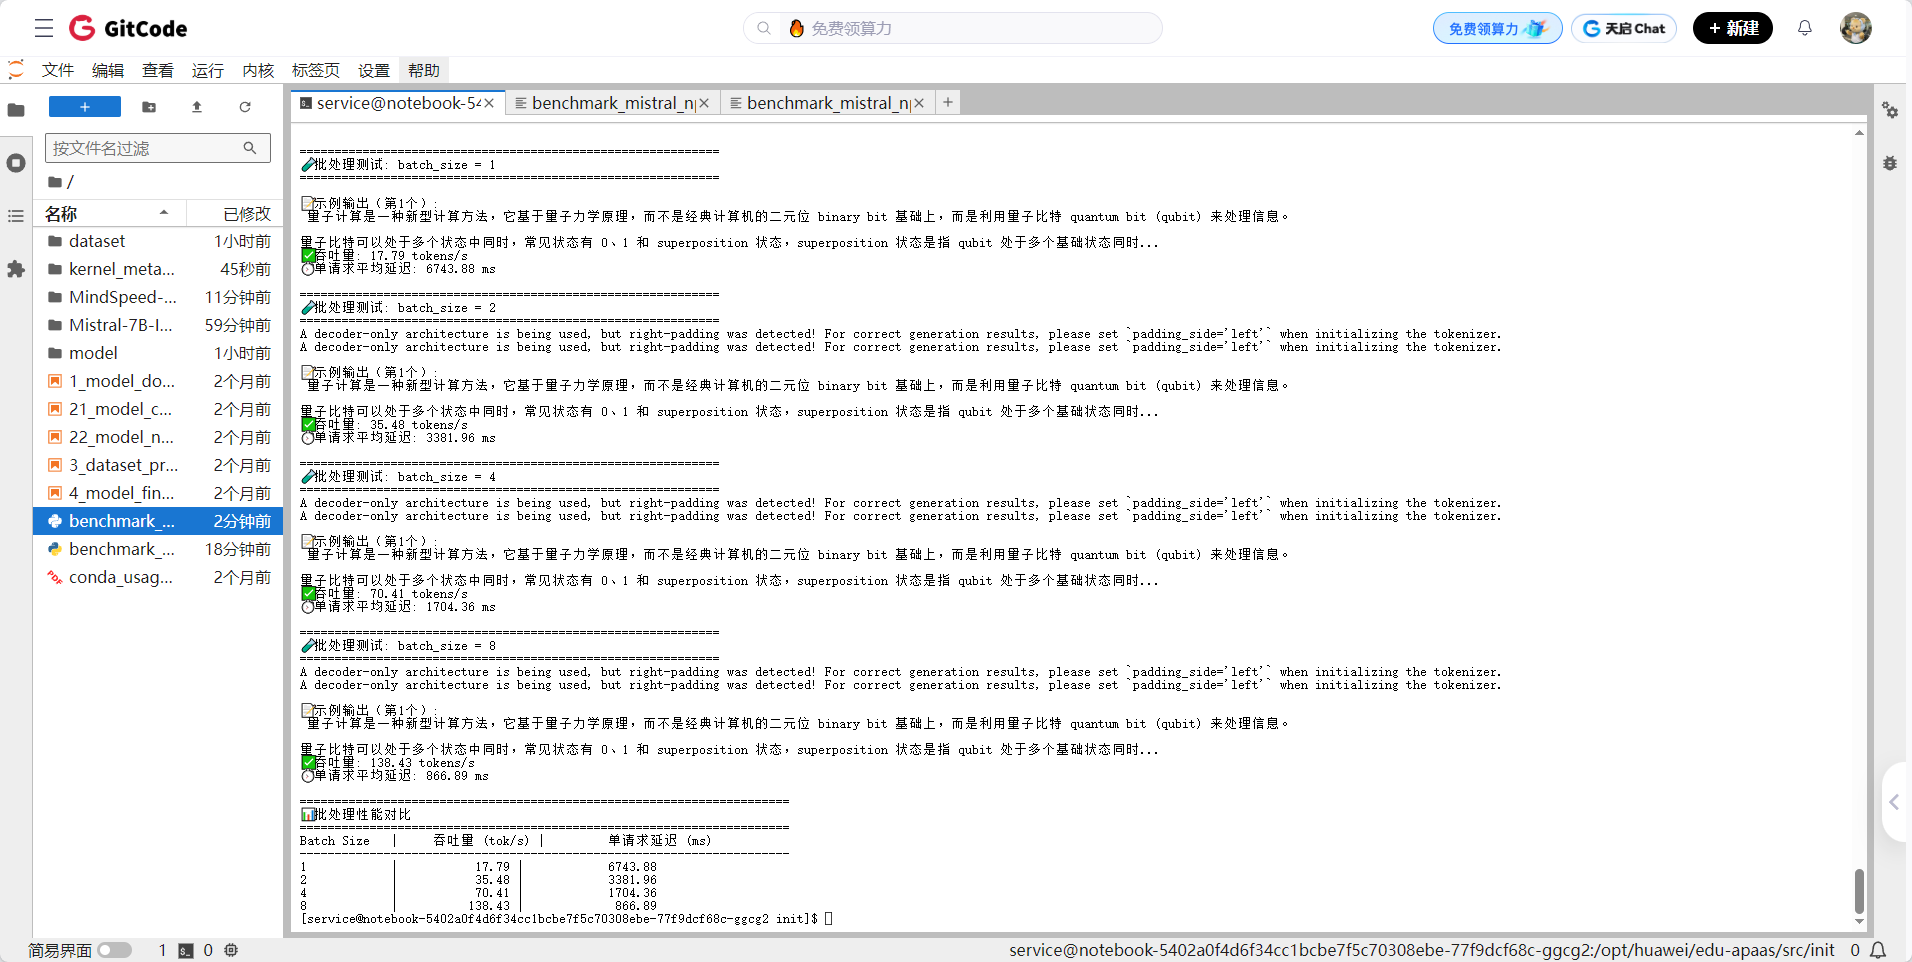Click the status bar kernel gear icon
Image resolution: width=1912 pixels, height=962 pixels.
(x=231, y=950)
